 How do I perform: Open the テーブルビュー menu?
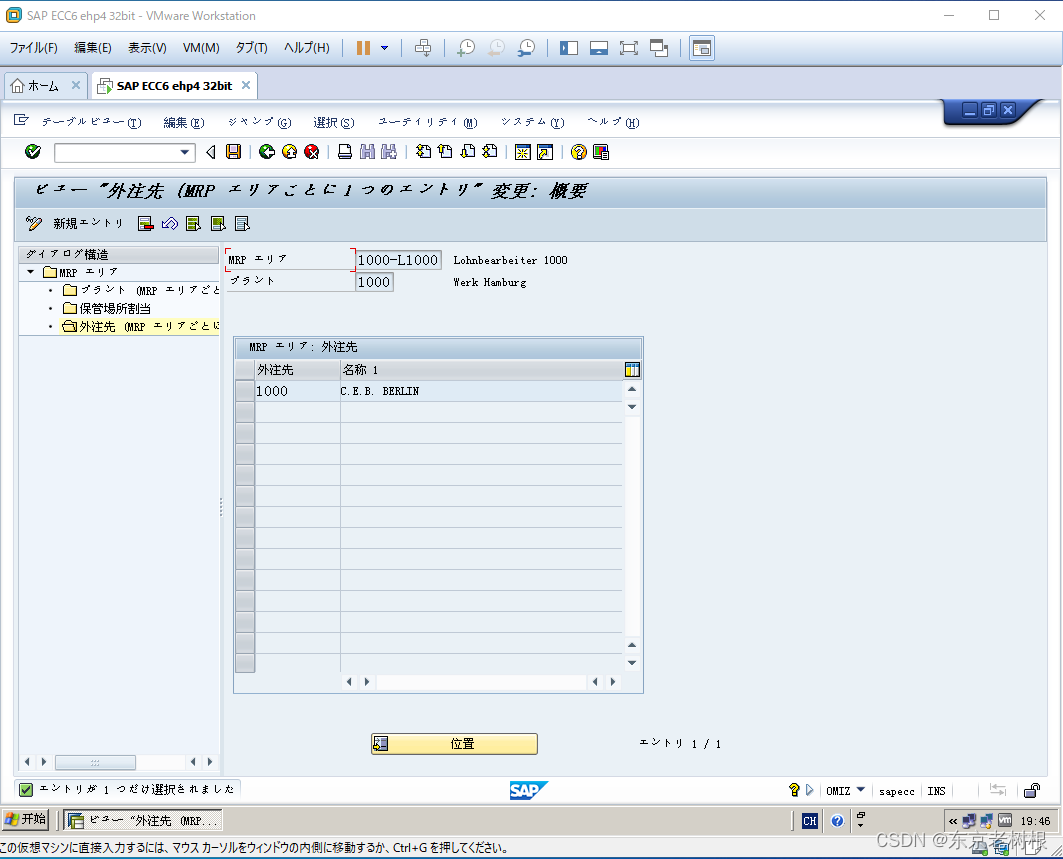[92, 122]
